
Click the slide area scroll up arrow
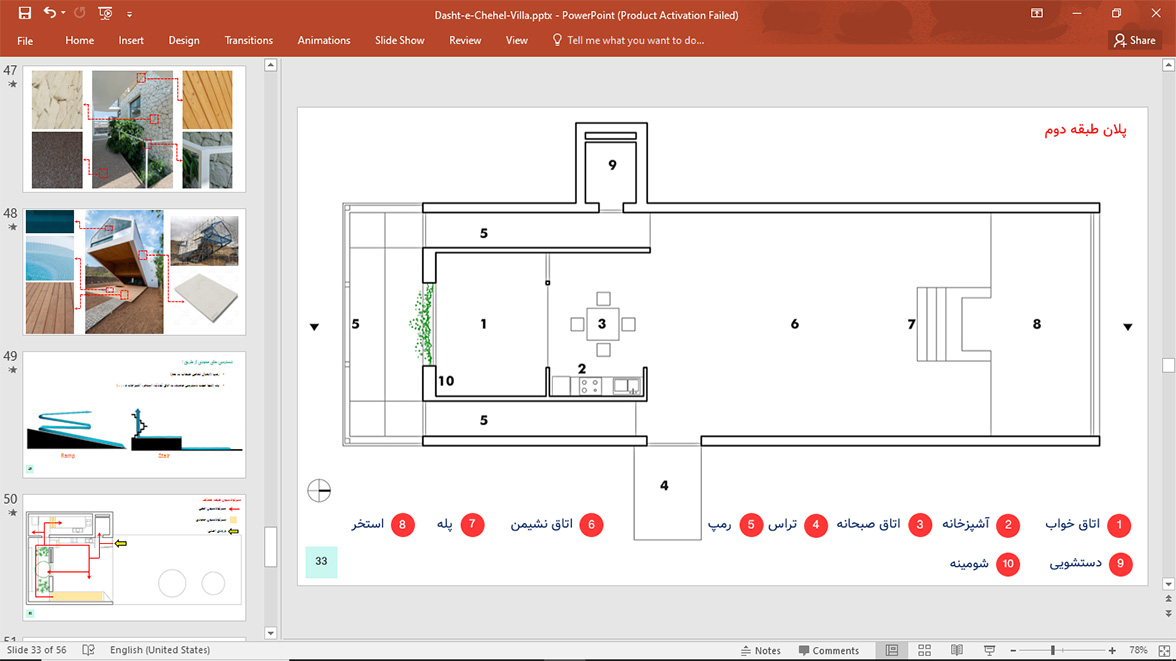tap(1168, 65)
